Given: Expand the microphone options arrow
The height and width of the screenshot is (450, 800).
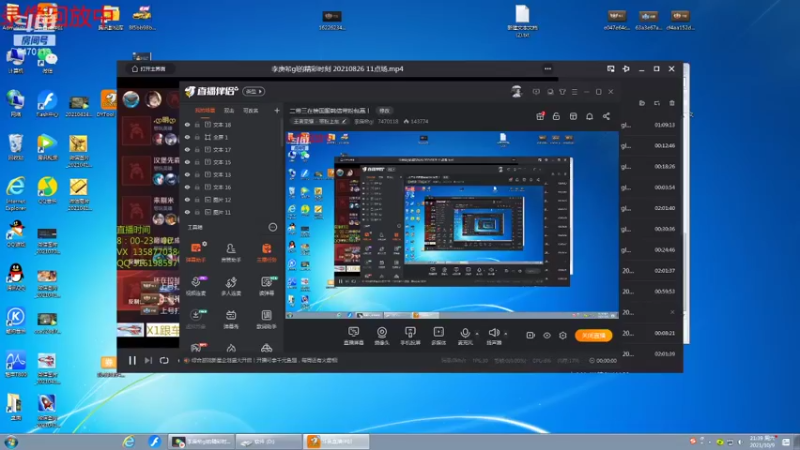Looking at the screenshot, I should [477, 334].
